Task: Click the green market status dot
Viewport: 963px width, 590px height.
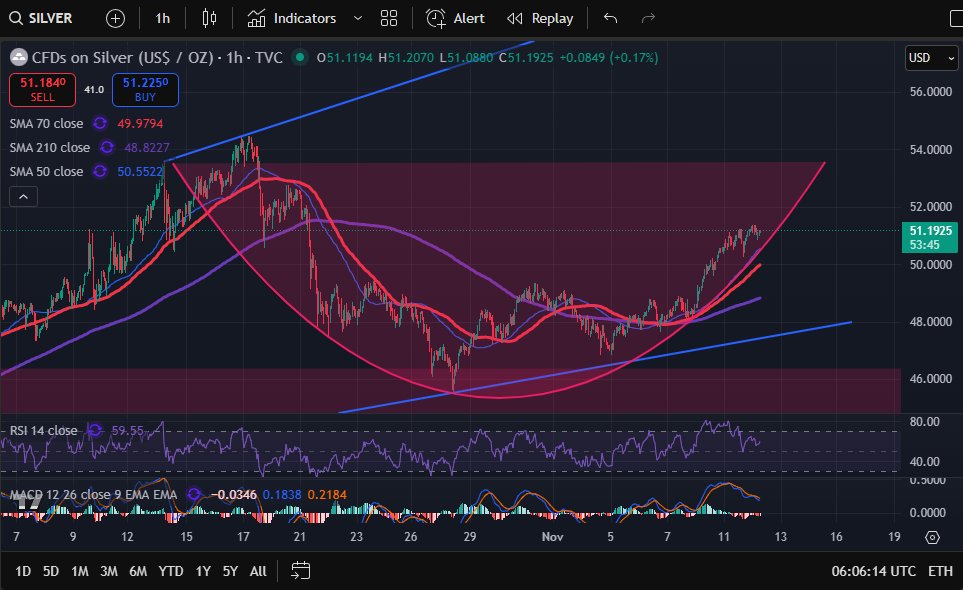Action: tap(299, 58)
